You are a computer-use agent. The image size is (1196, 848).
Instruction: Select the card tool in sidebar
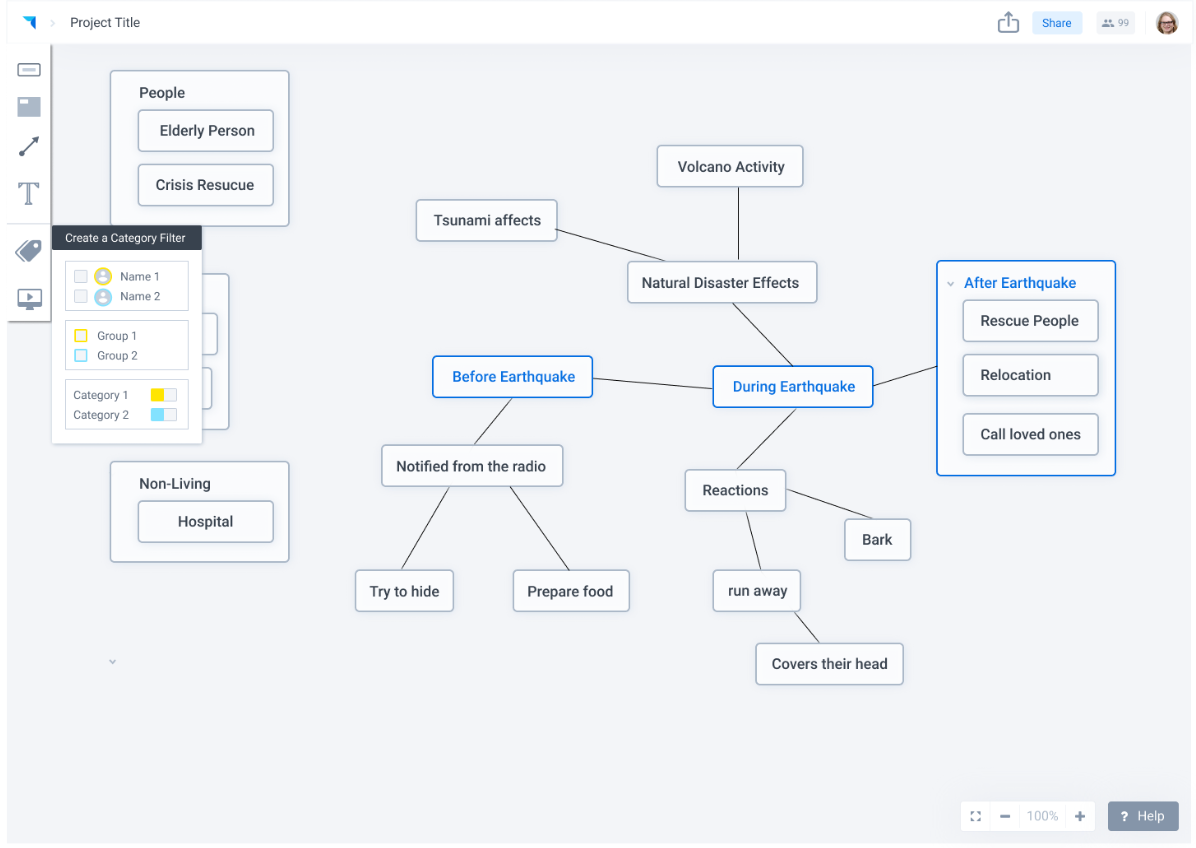(29, 70)
